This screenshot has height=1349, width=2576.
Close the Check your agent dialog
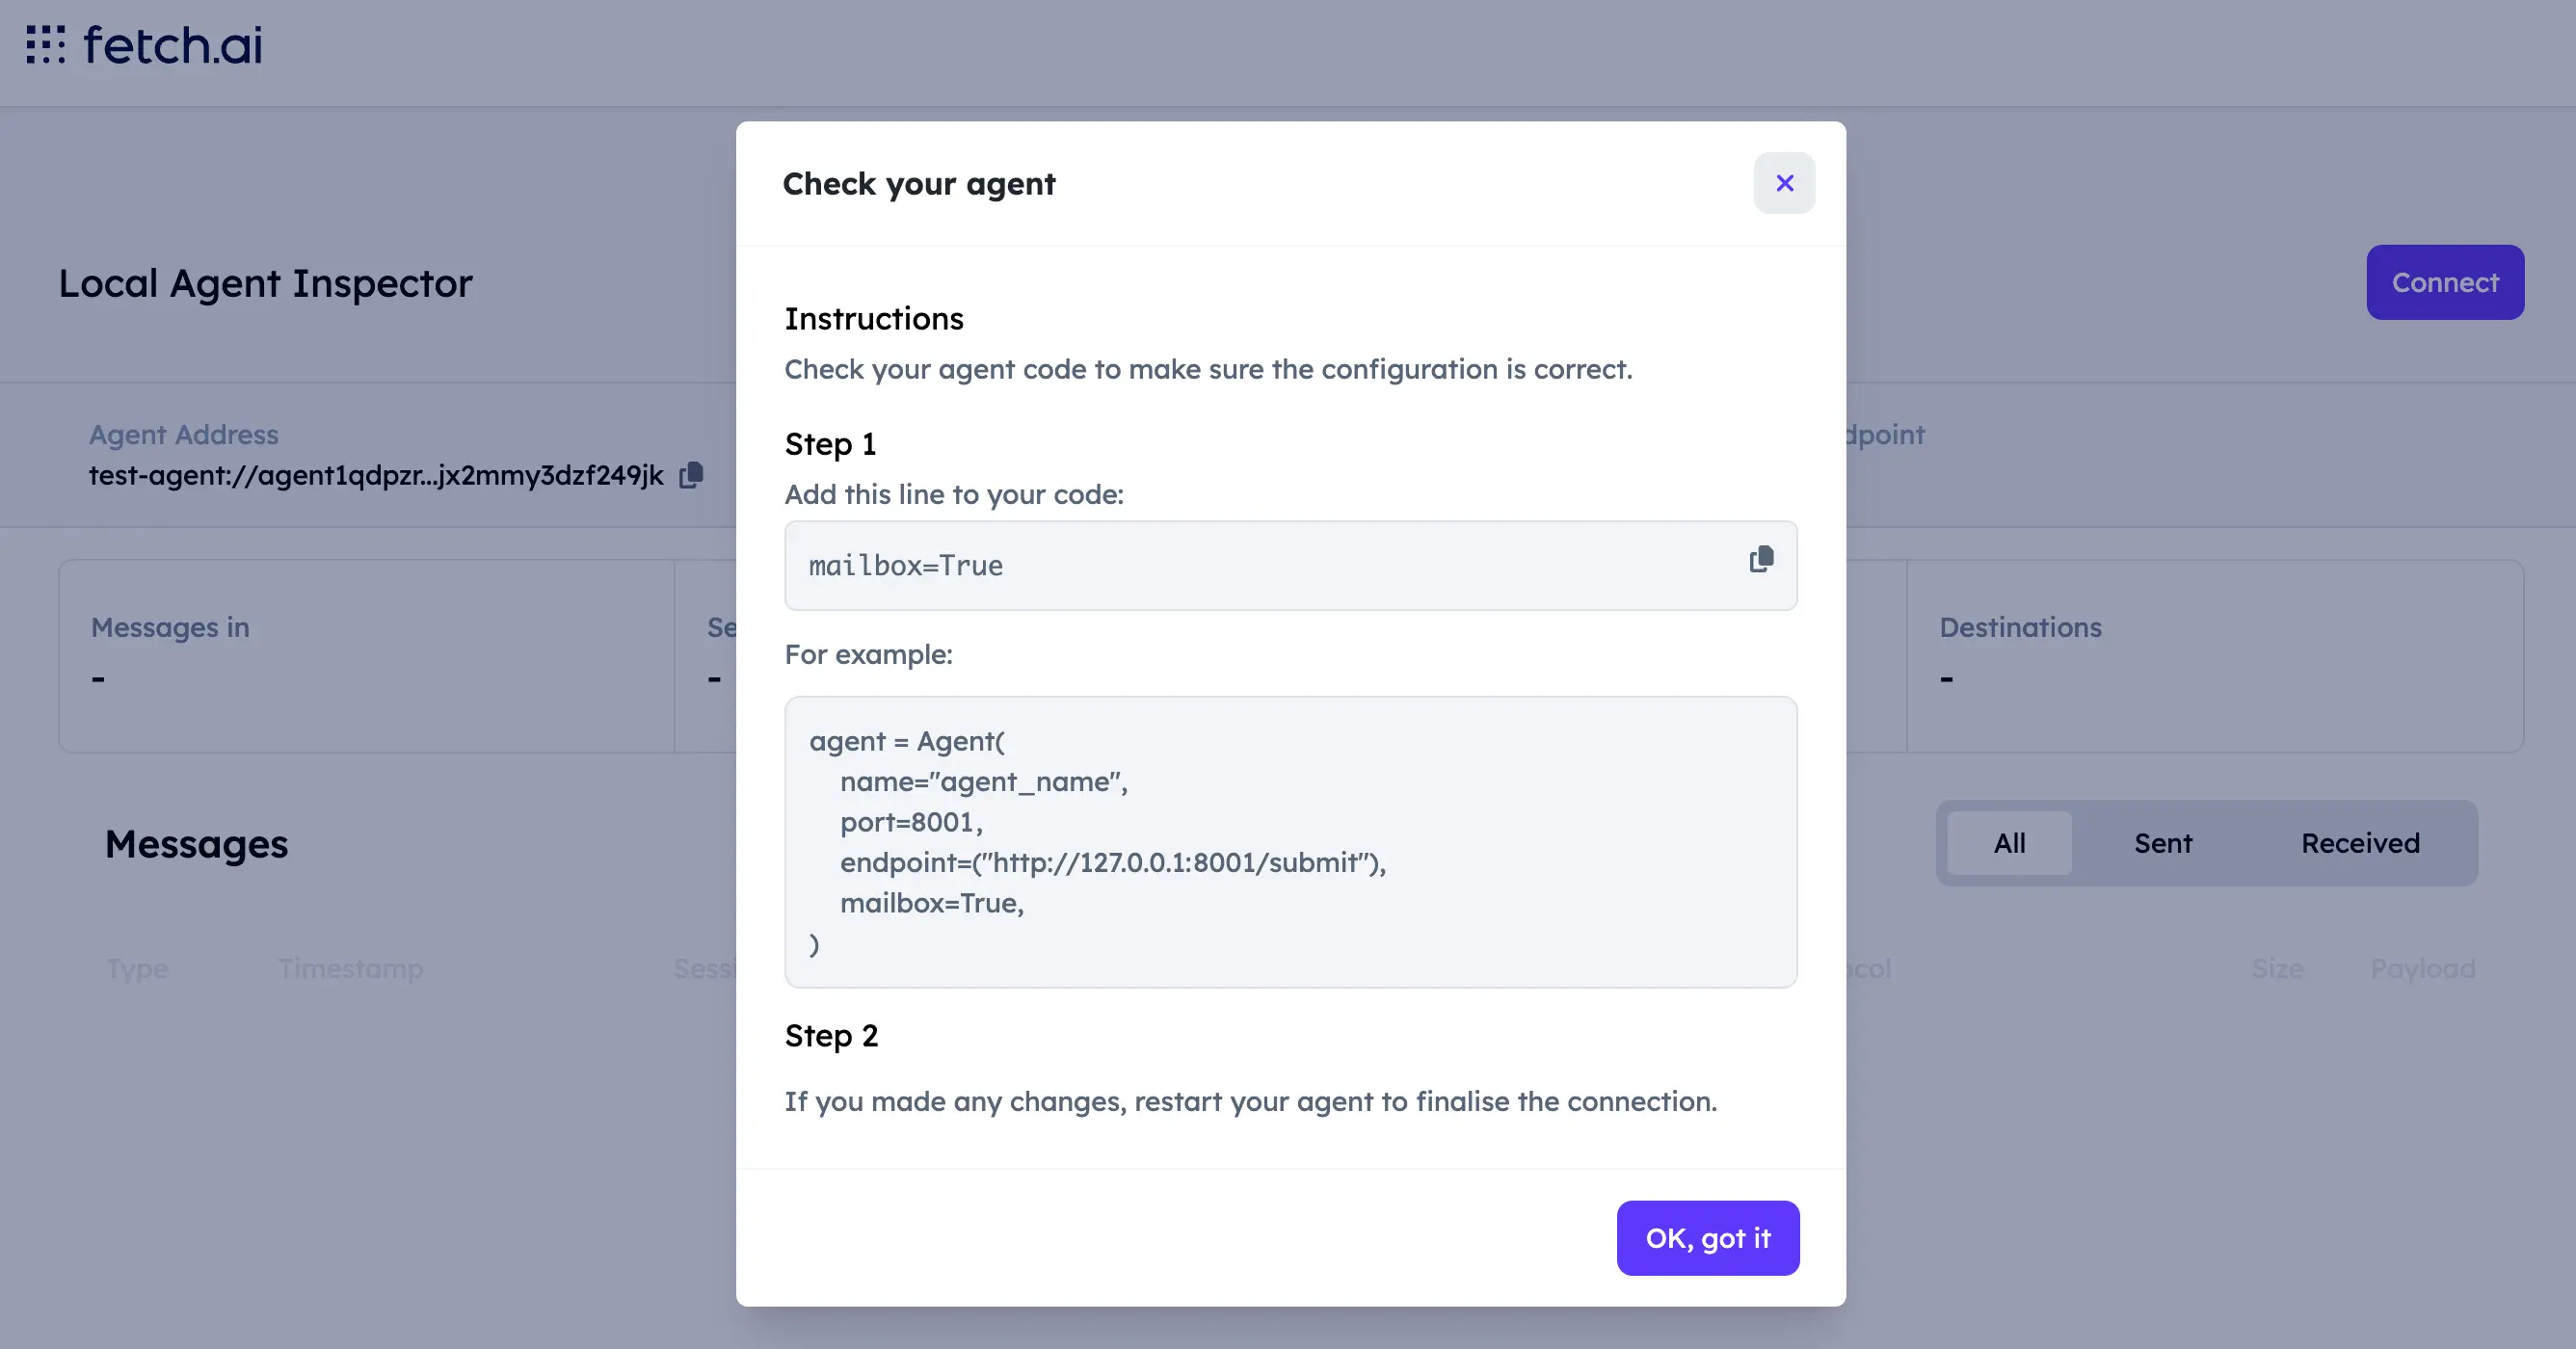click(1784, 182)
